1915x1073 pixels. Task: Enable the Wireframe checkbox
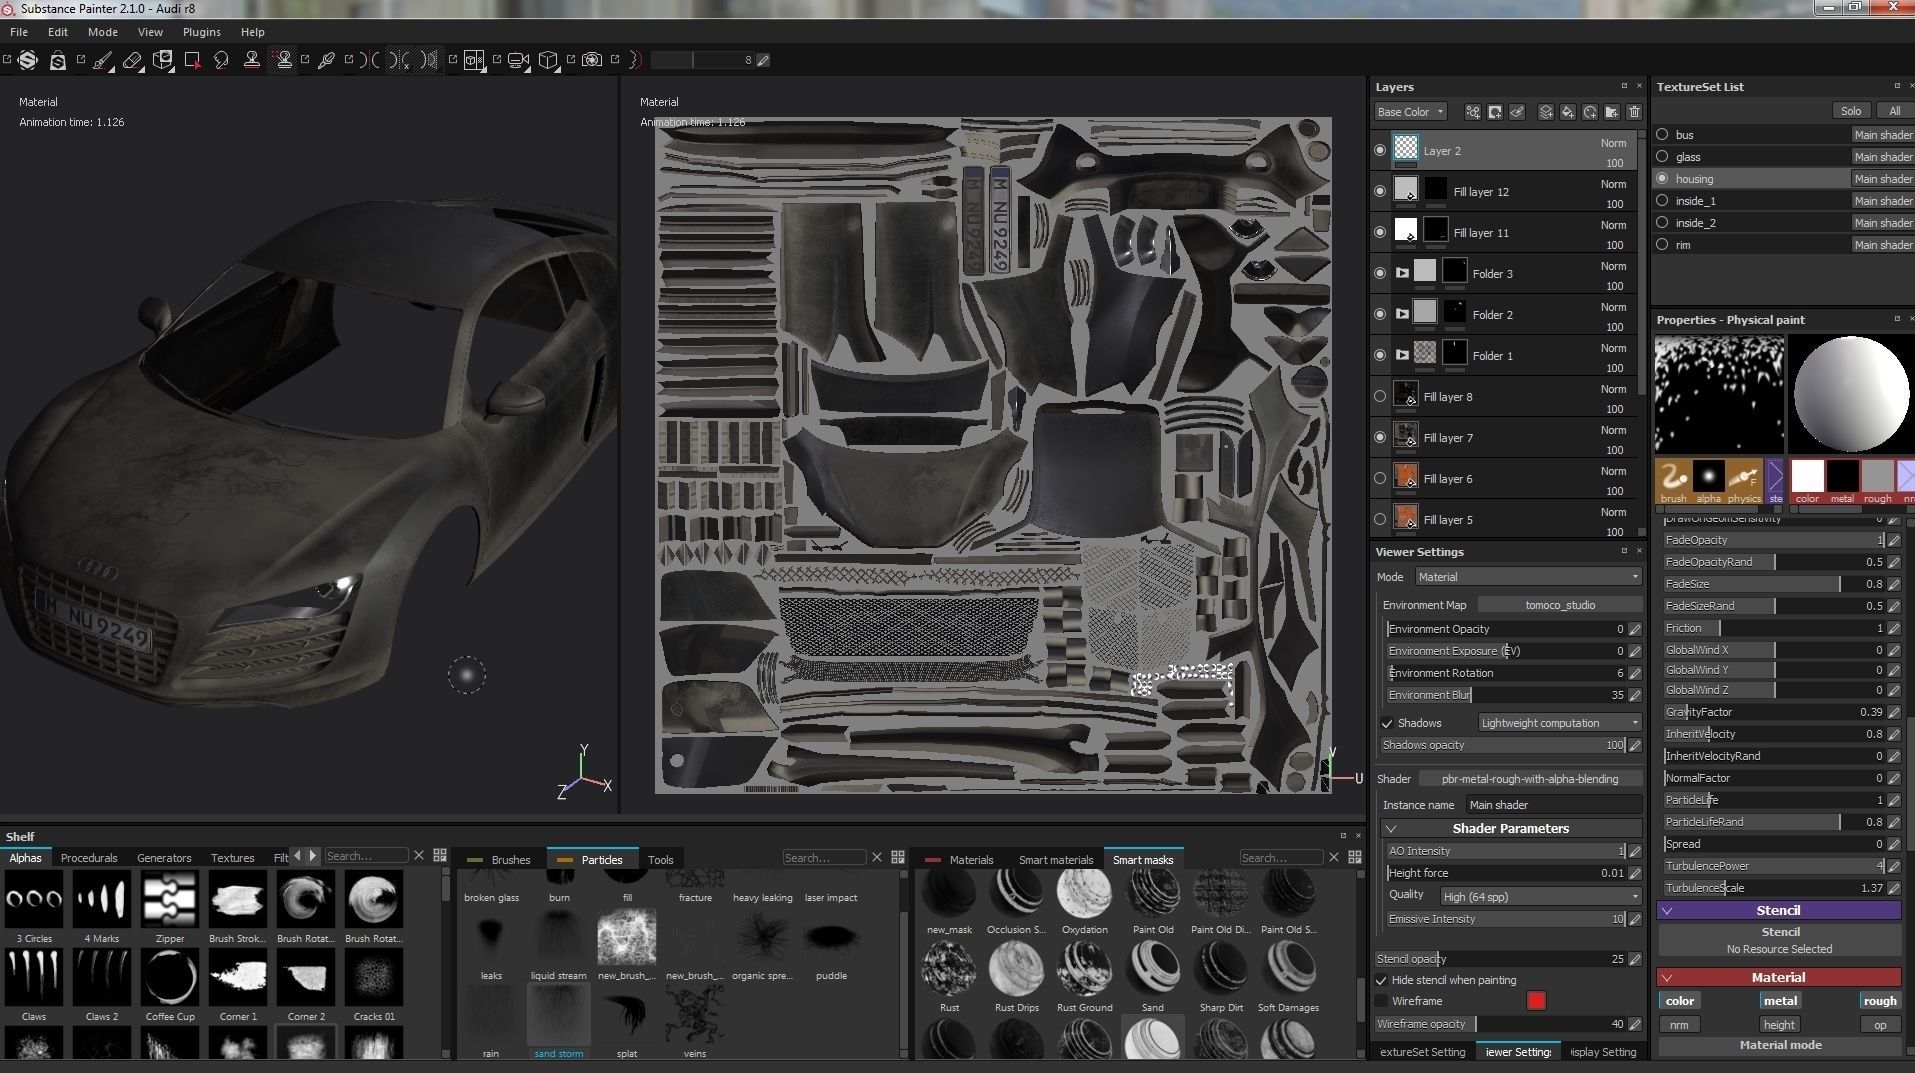(x=1381, y=1001)
